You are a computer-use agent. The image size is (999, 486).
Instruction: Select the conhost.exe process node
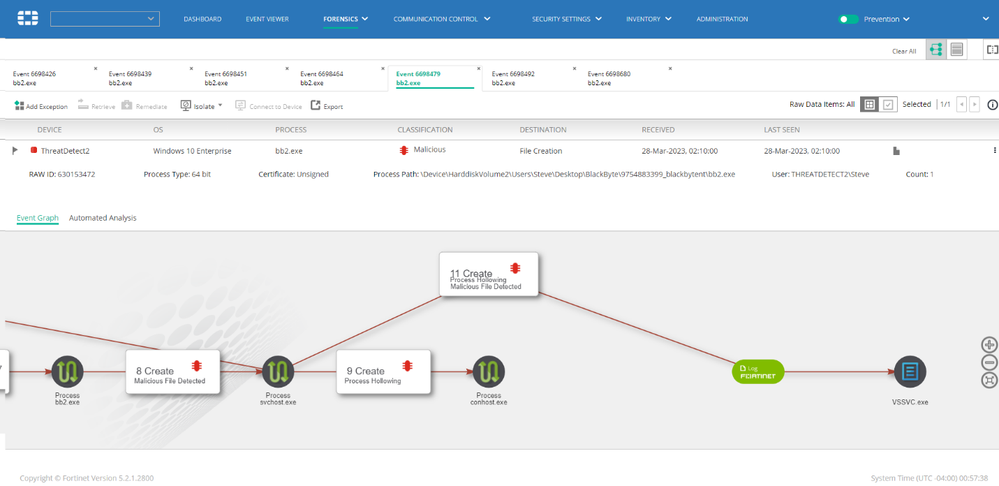coord(489,371)
